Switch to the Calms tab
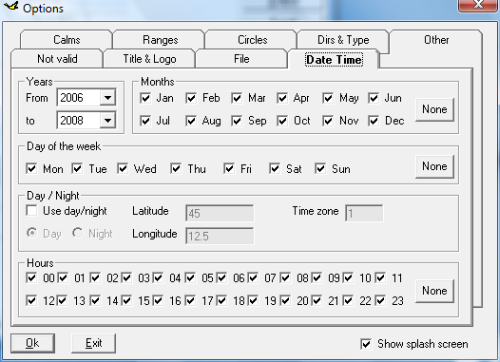This screenshot has width=500, height=362. tap(66, 40)
